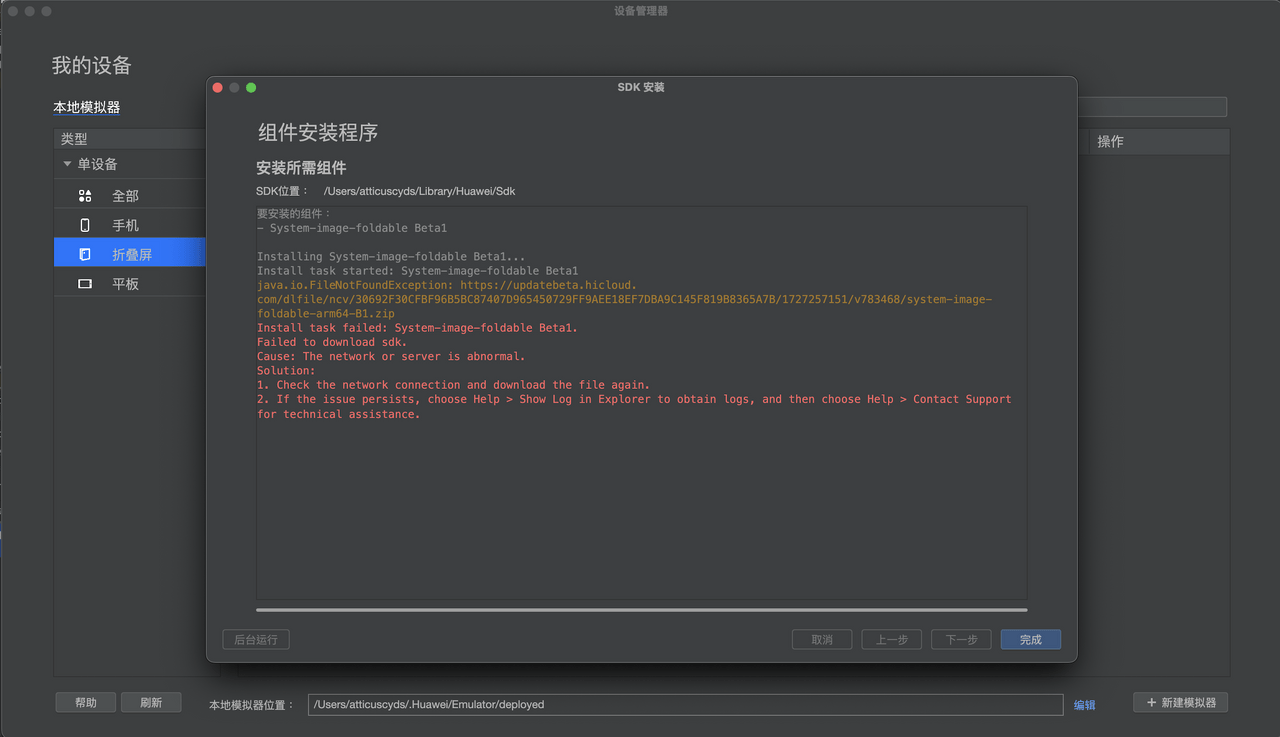Click 'Failed to download sdk.' log line
1280x737 pixels.
(x=332, y=342)
